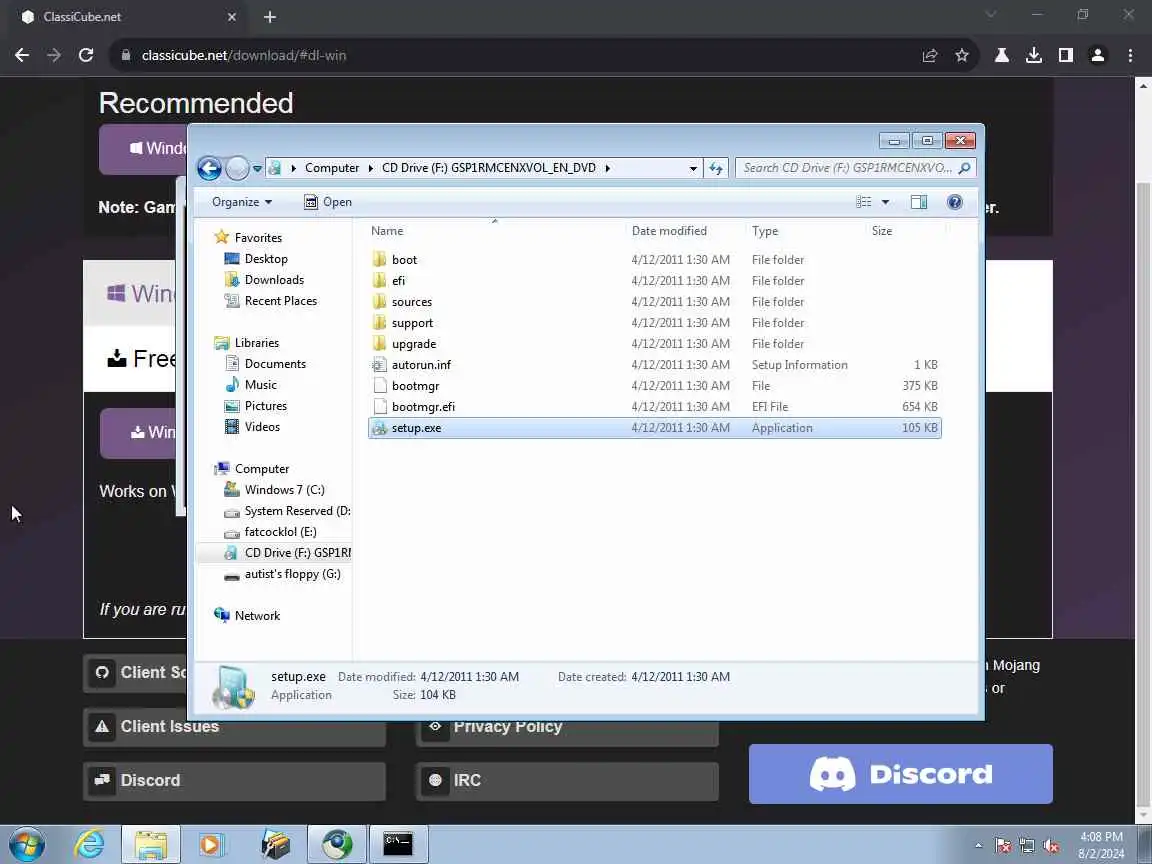Open Chrome profile icon

pyautogui.click(x=1098, y=55)
